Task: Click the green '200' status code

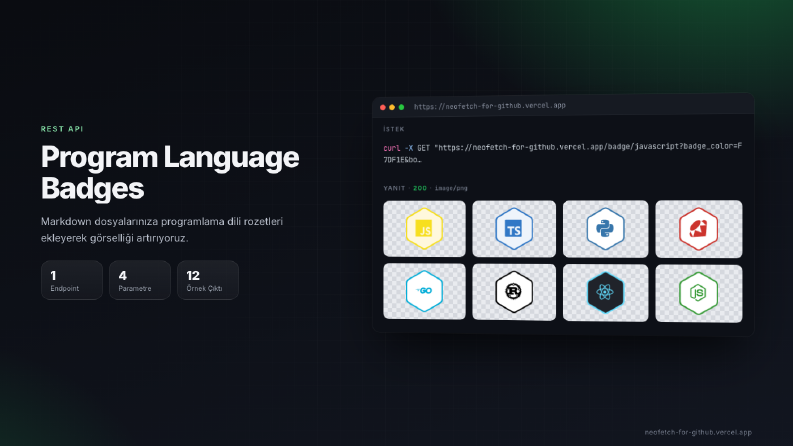Action: 420,188
